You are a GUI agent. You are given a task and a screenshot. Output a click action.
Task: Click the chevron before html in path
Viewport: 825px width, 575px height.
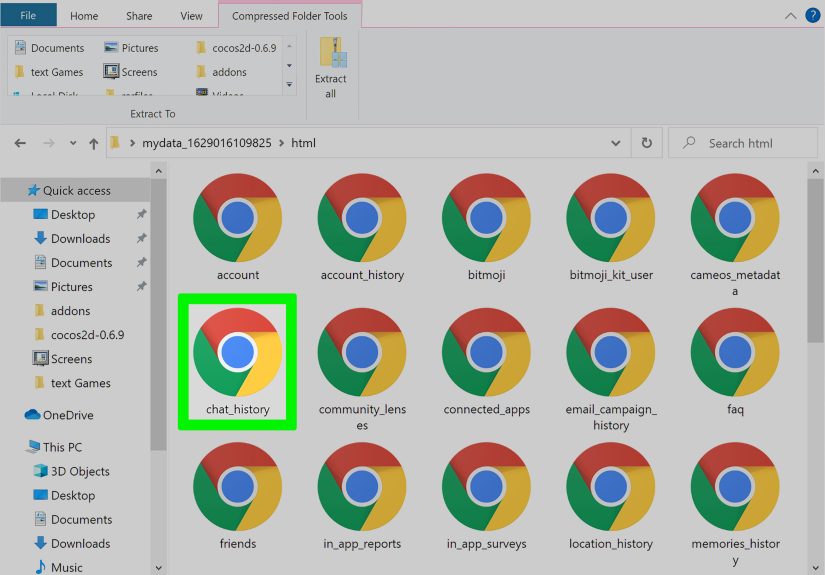point(281,143)
